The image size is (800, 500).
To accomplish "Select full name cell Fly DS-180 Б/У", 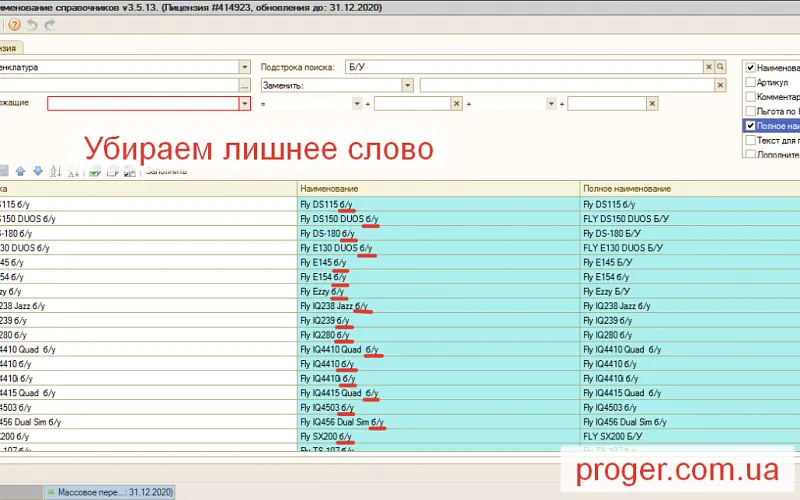I will pos(690,233).
